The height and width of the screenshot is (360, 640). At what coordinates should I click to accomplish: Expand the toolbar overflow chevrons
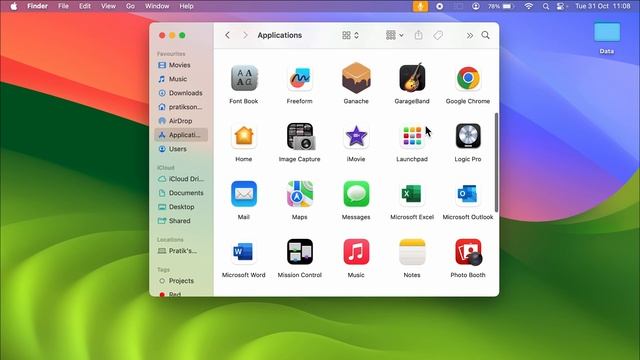point(470,36)
